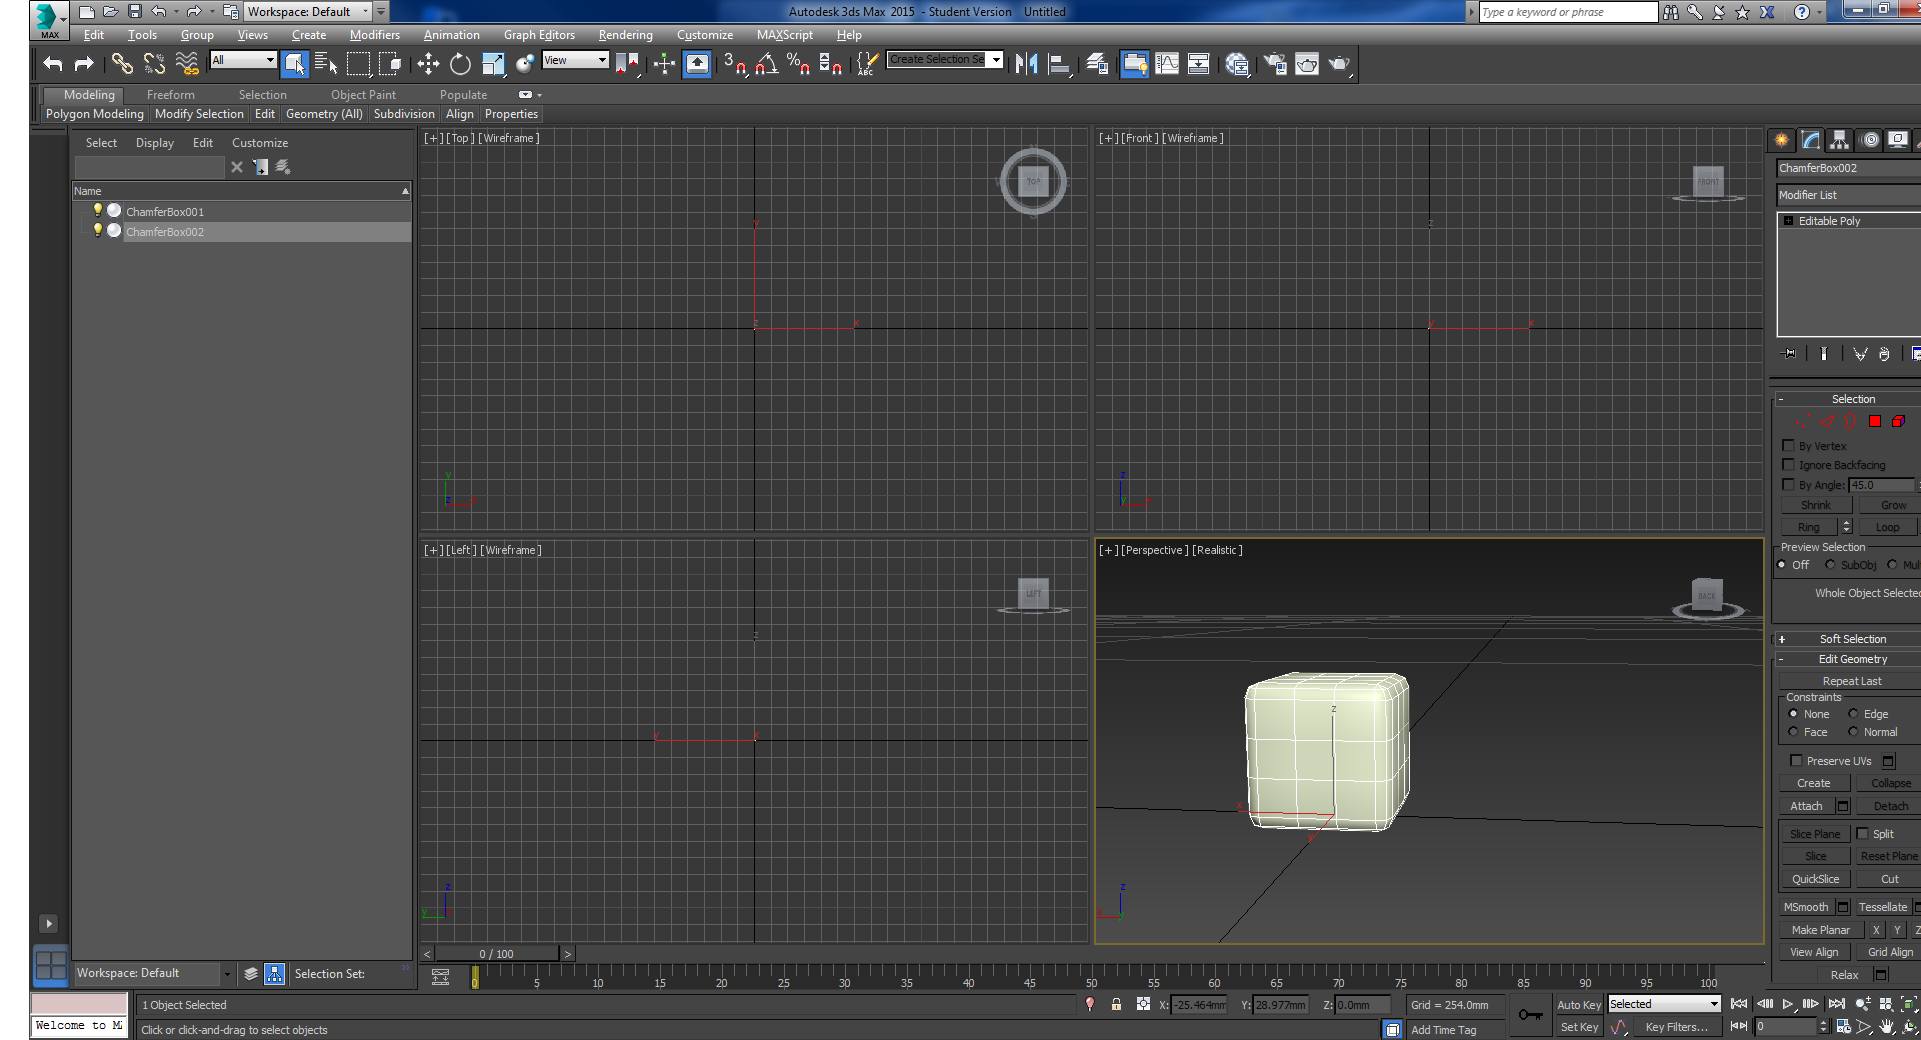Select the Move transform tool
1921x1040 pixels.
tap(428, 64)
